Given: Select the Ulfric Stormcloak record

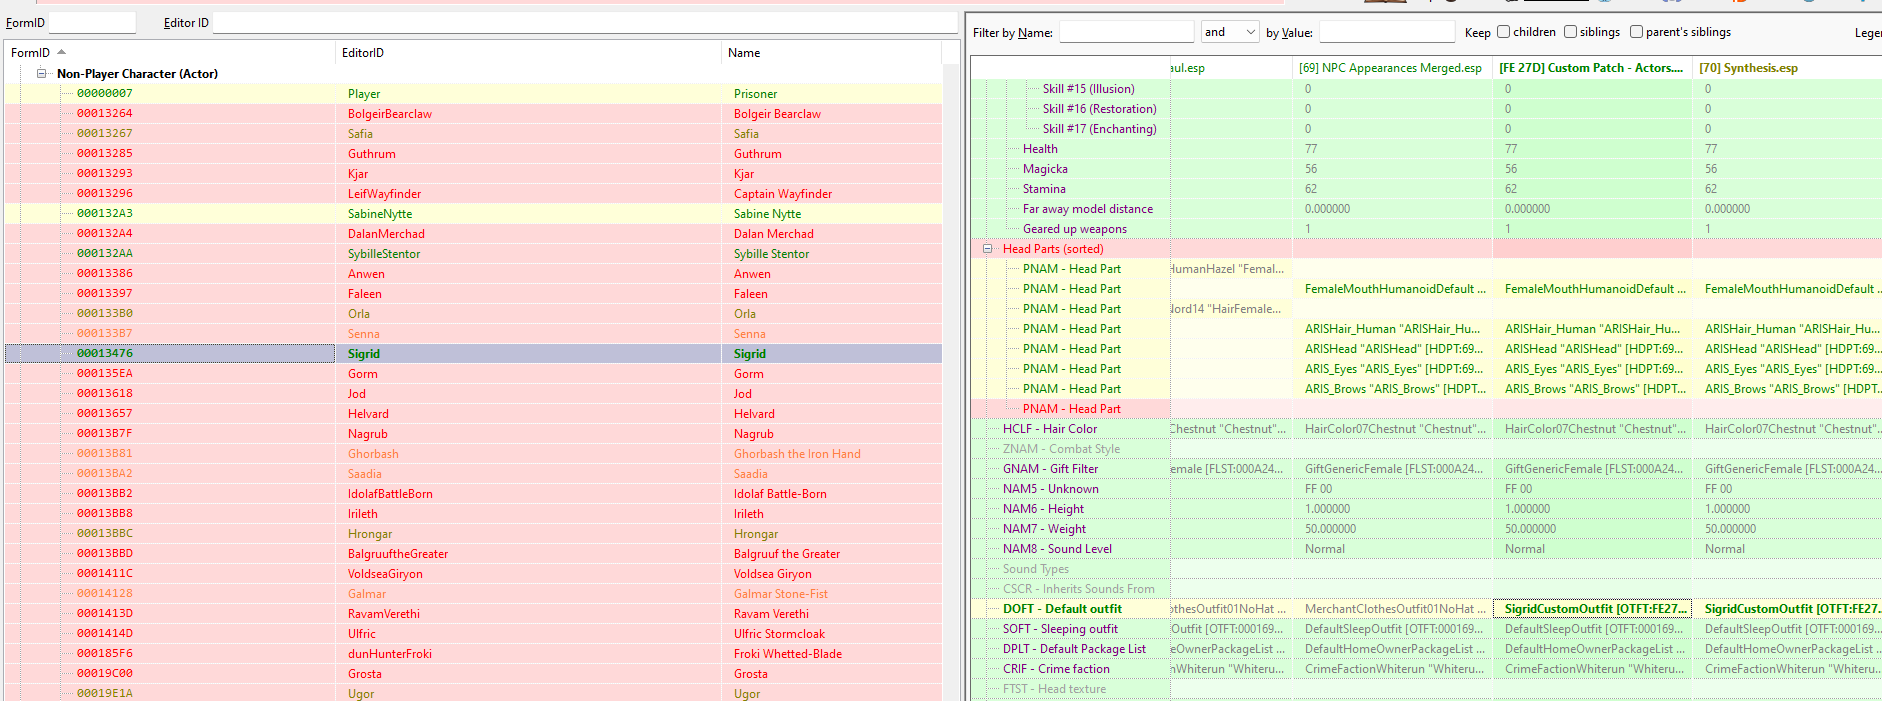Looking at the screenshot, I should coord(473,633).
